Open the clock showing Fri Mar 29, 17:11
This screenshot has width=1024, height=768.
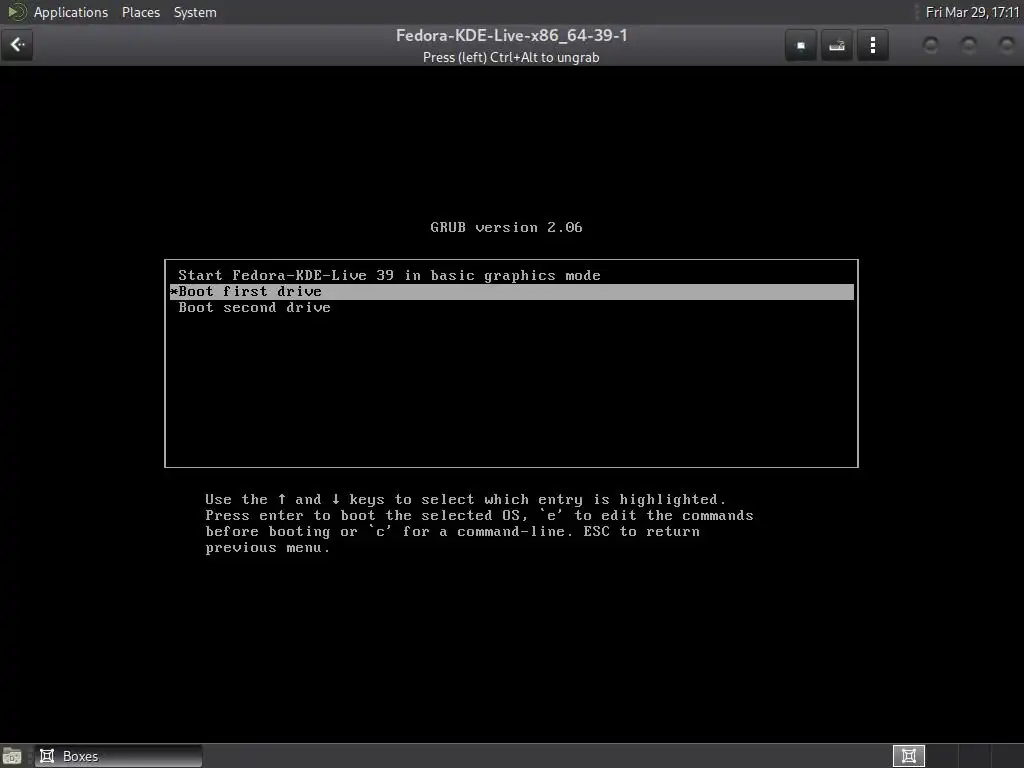972,12
